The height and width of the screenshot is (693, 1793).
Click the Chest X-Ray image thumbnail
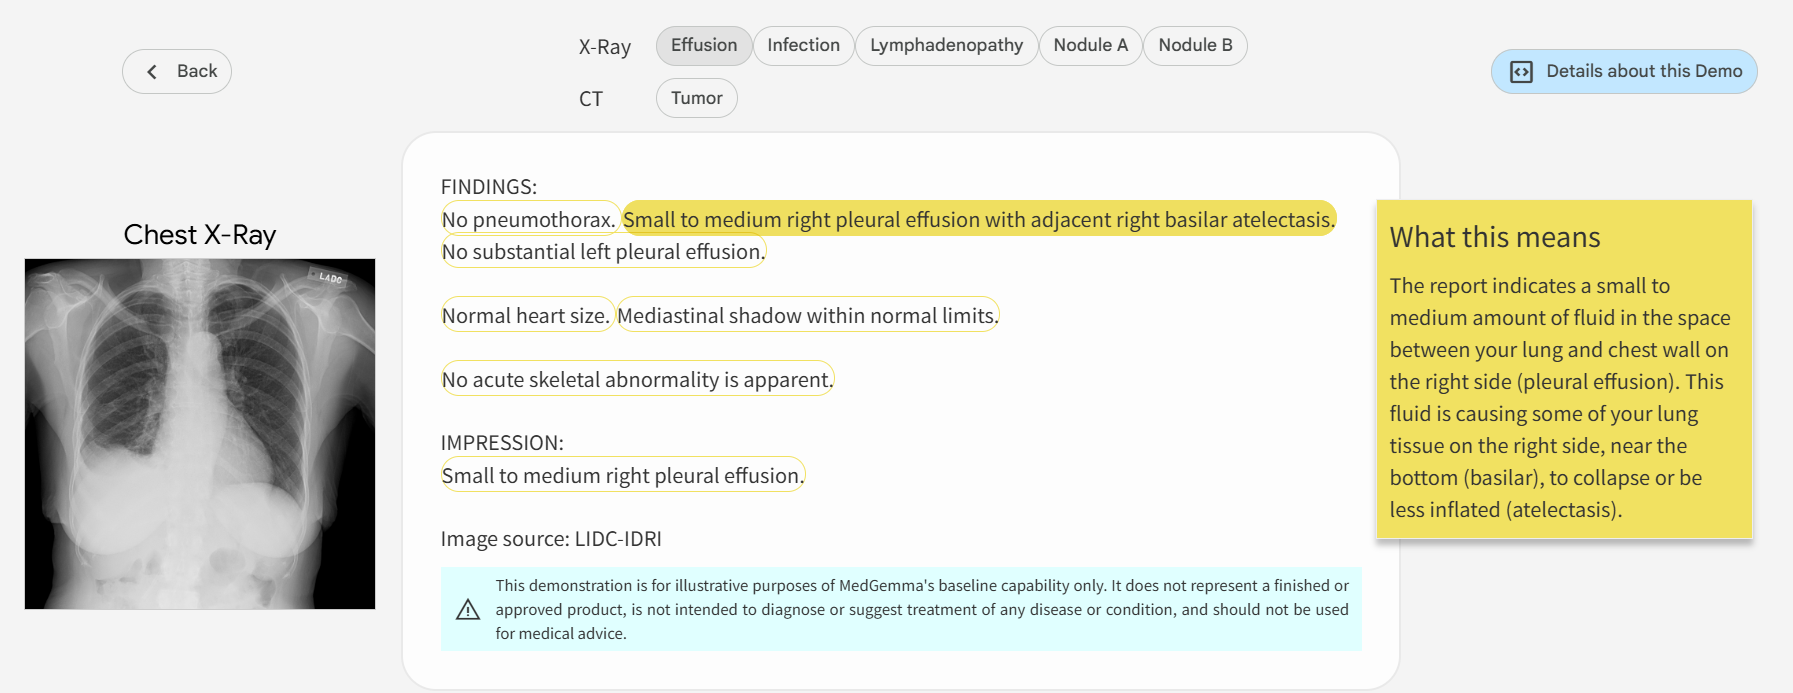200,434
